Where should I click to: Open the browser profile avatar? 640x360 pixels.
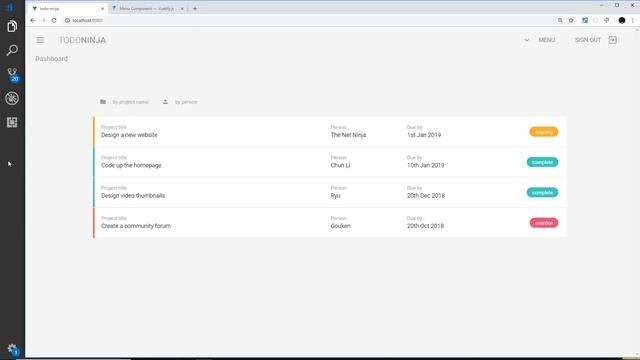pos(622,20)
